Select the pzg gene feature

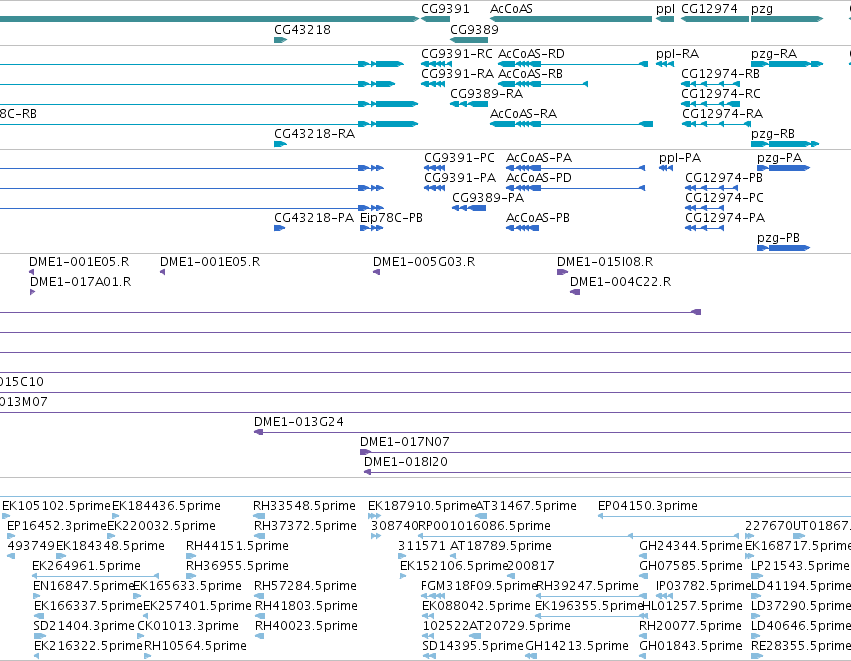click(x=787, y=19)
